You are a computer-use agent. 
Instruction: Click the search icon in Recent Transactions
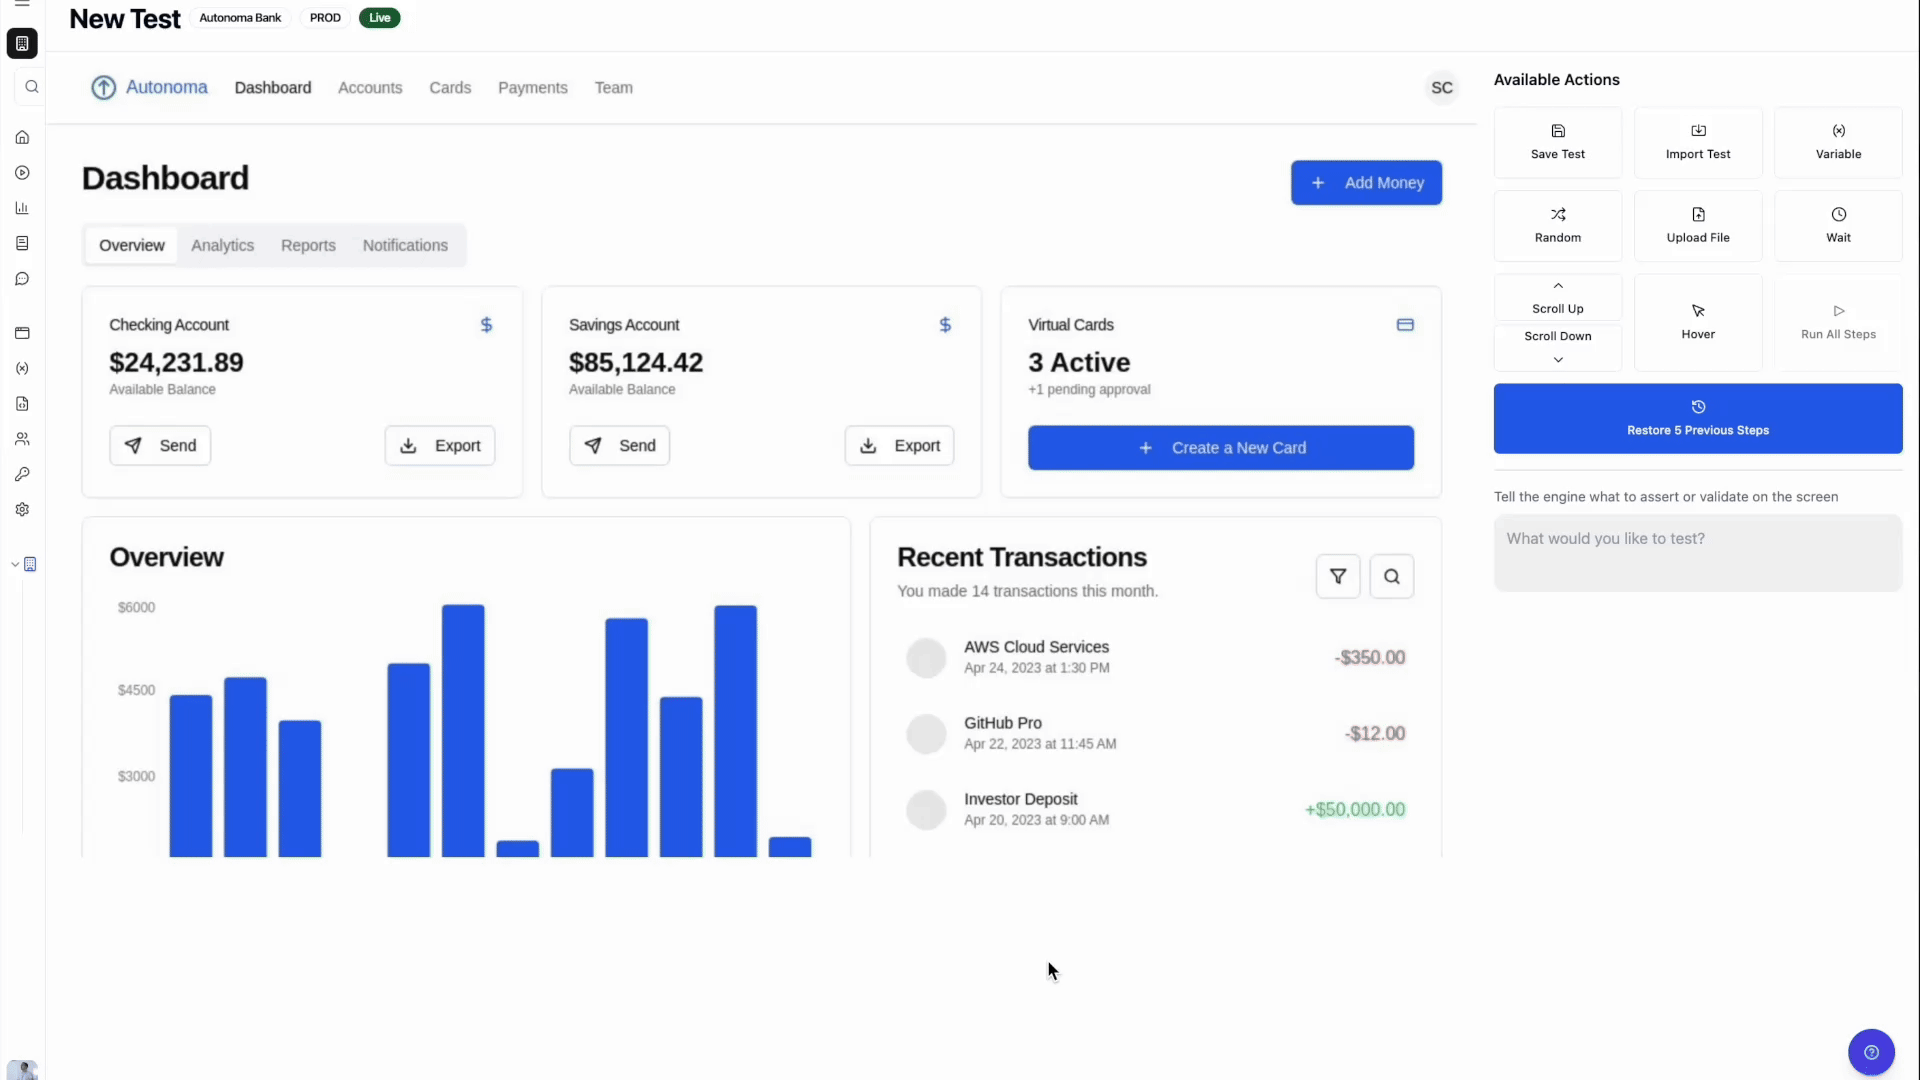click(1391, 576)
